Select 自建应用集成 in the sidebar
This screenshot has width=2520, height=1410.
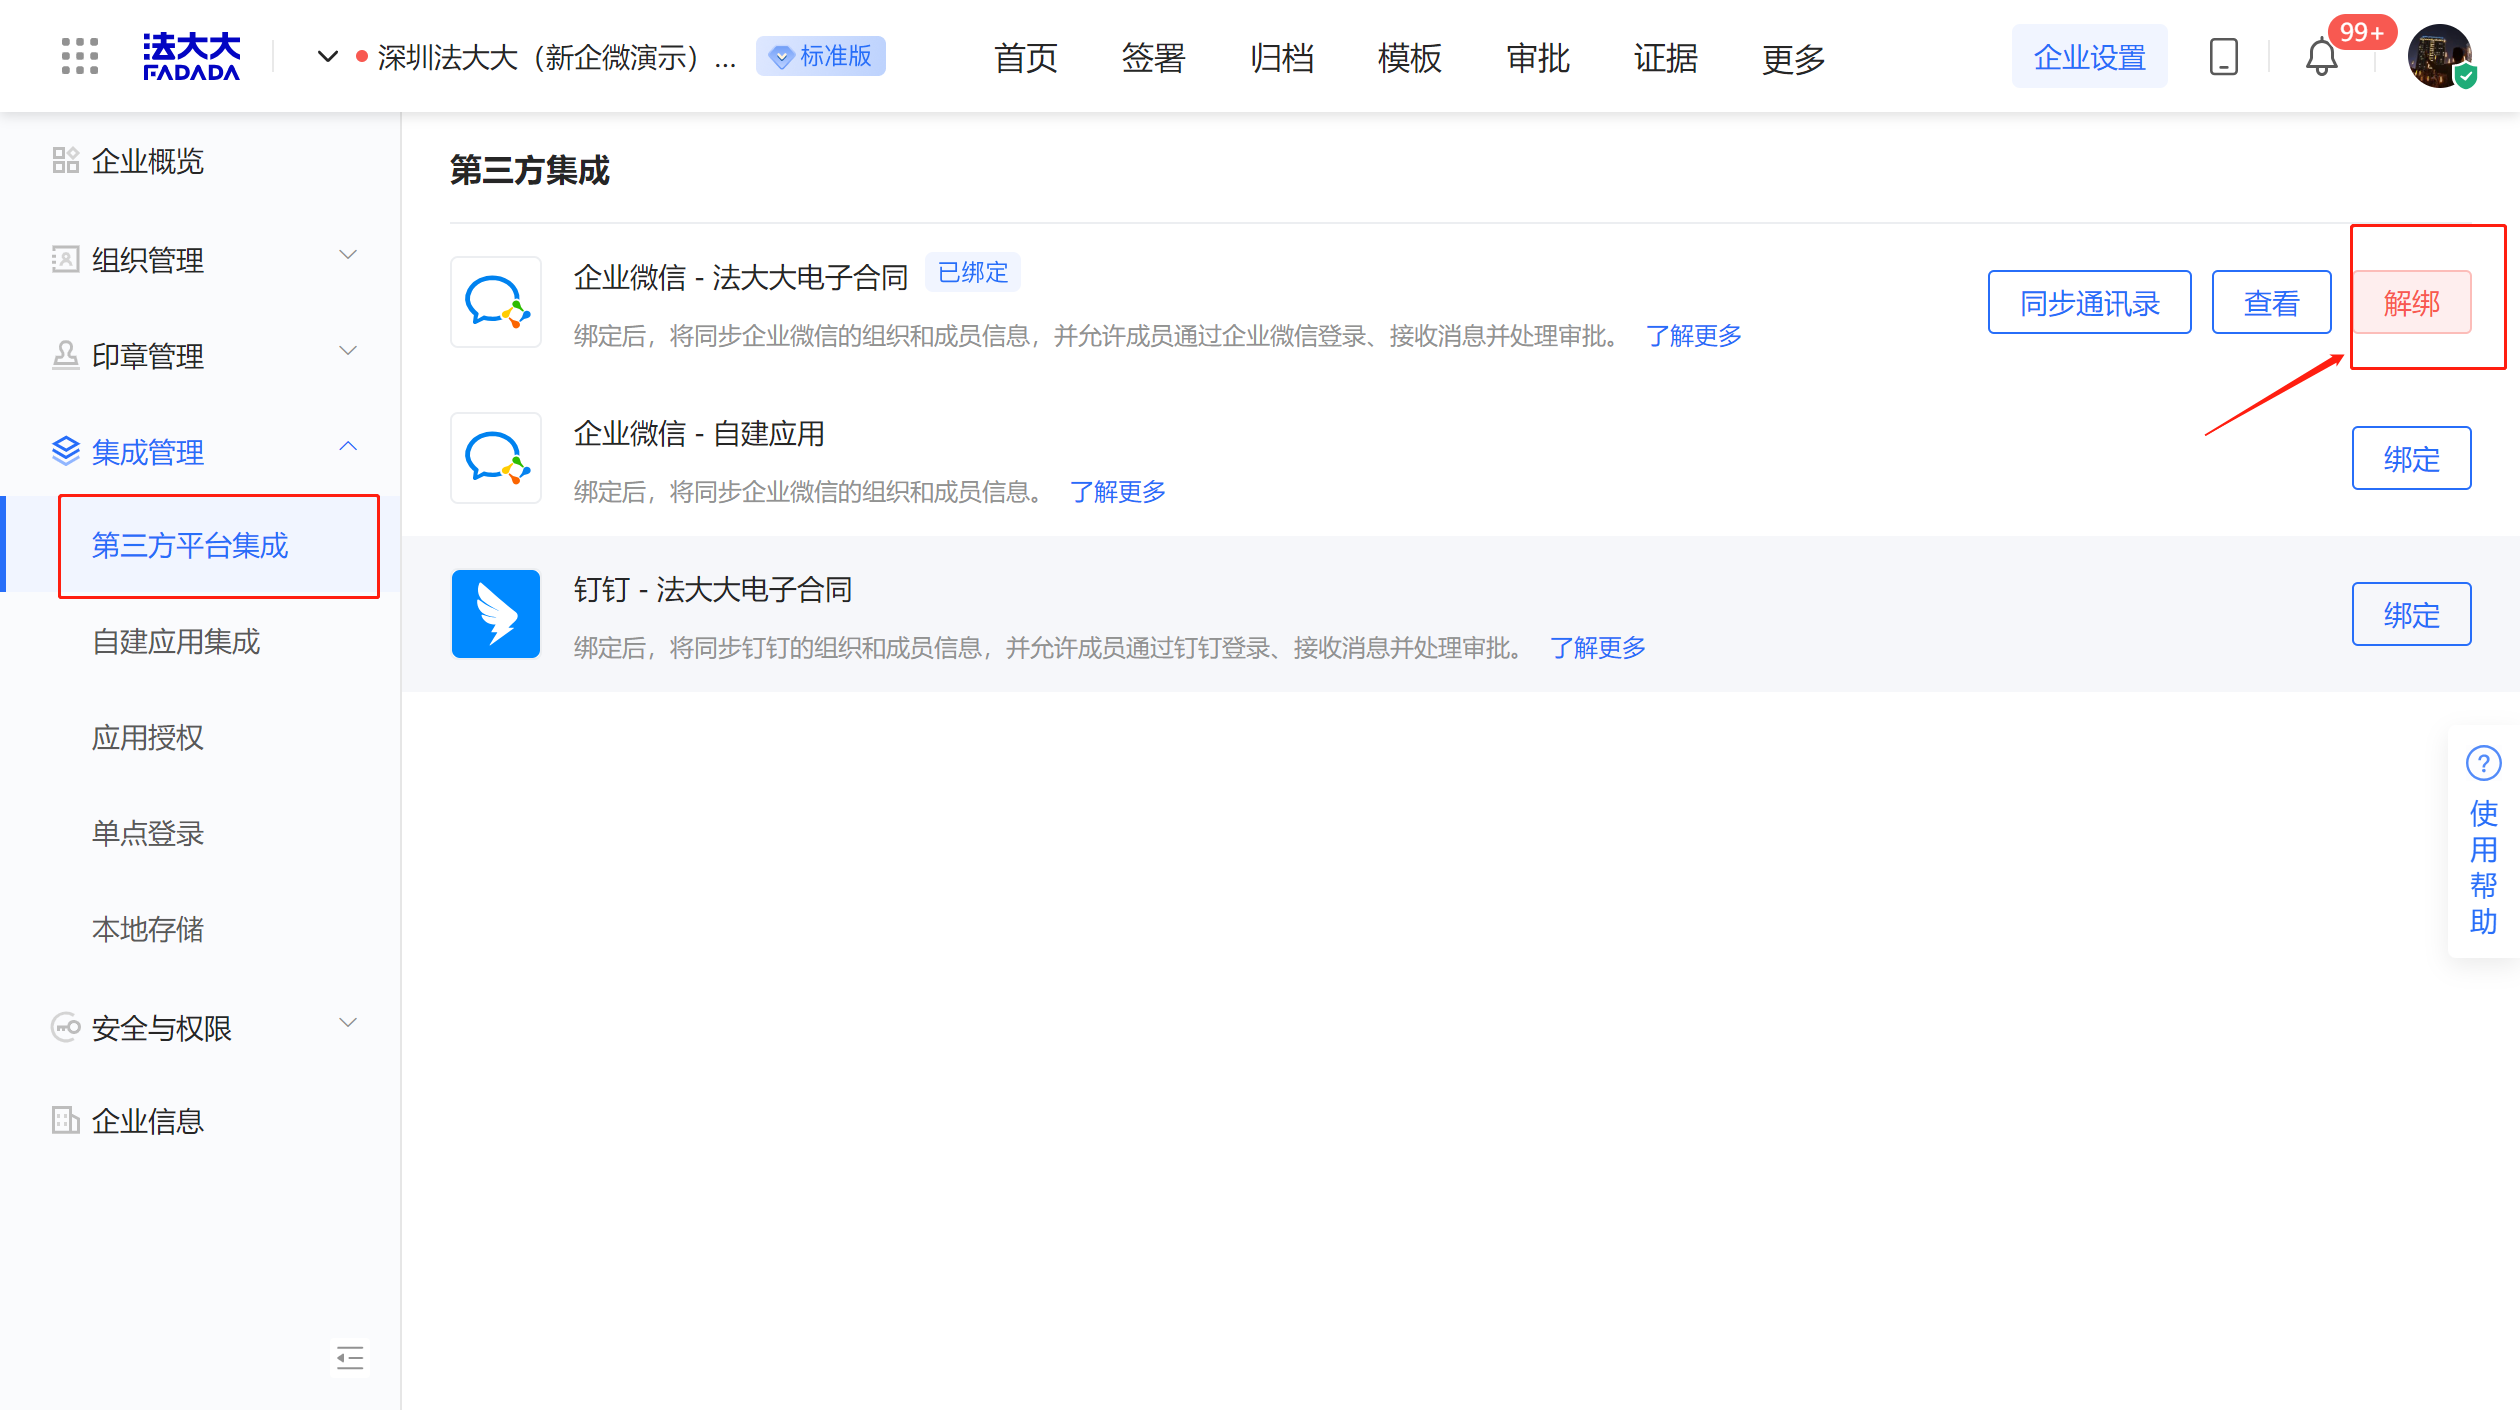(176, 641)
